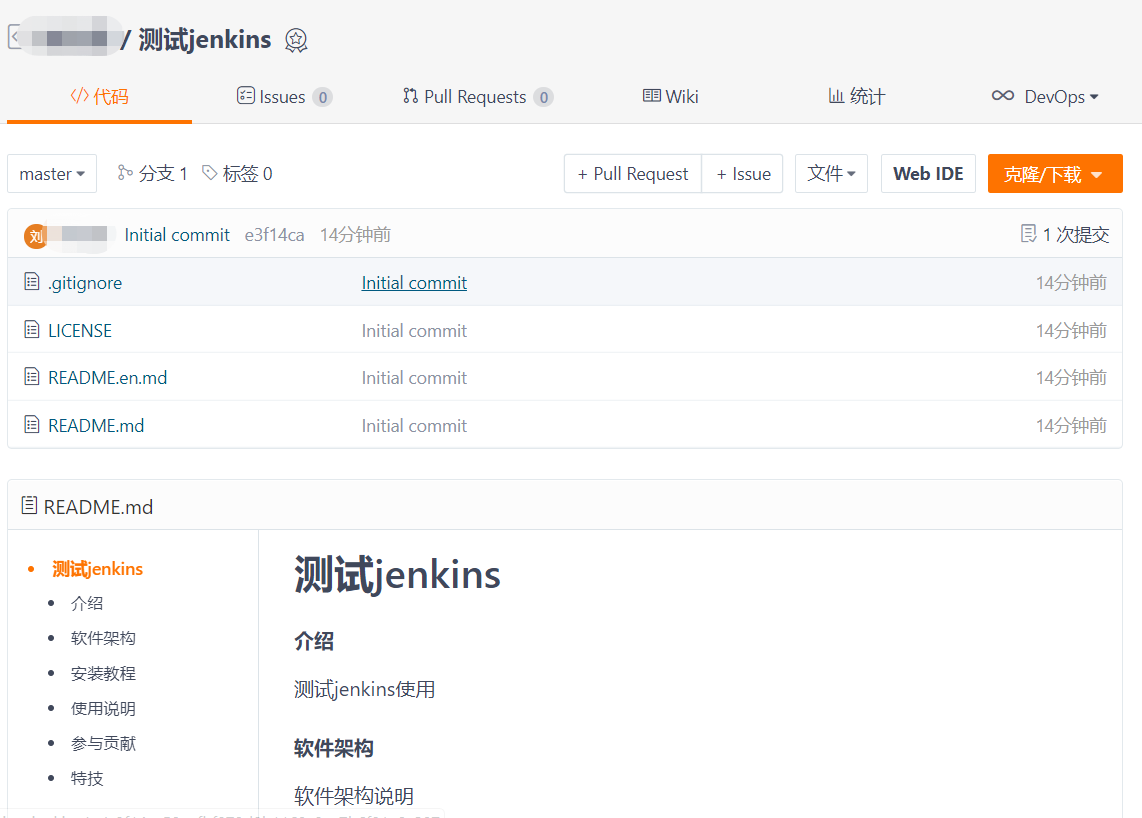View the 标签 0 tags list
Viewport: 1142px width, 818px height.
237,174
